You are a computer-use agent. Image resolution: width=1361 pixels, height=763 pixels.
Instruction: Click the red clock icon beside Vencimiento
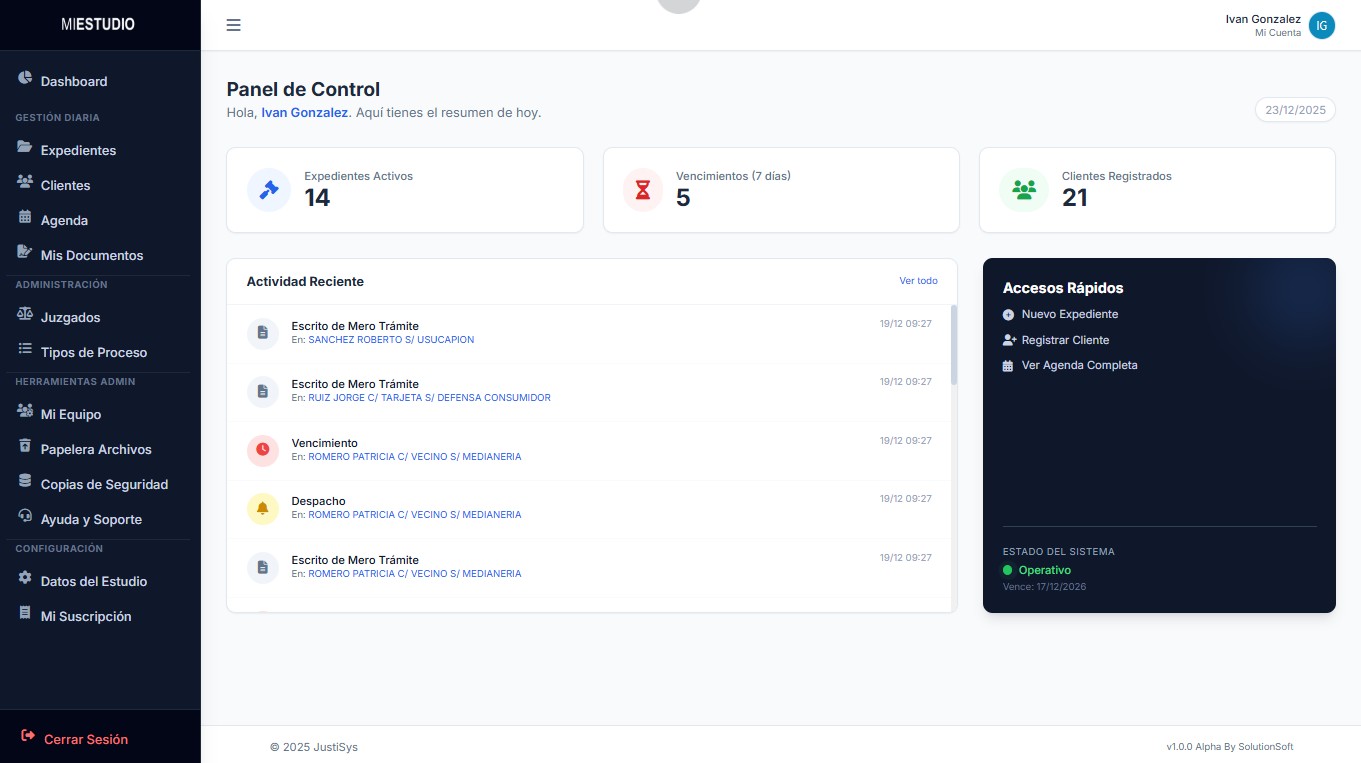[x=263, y=450]
